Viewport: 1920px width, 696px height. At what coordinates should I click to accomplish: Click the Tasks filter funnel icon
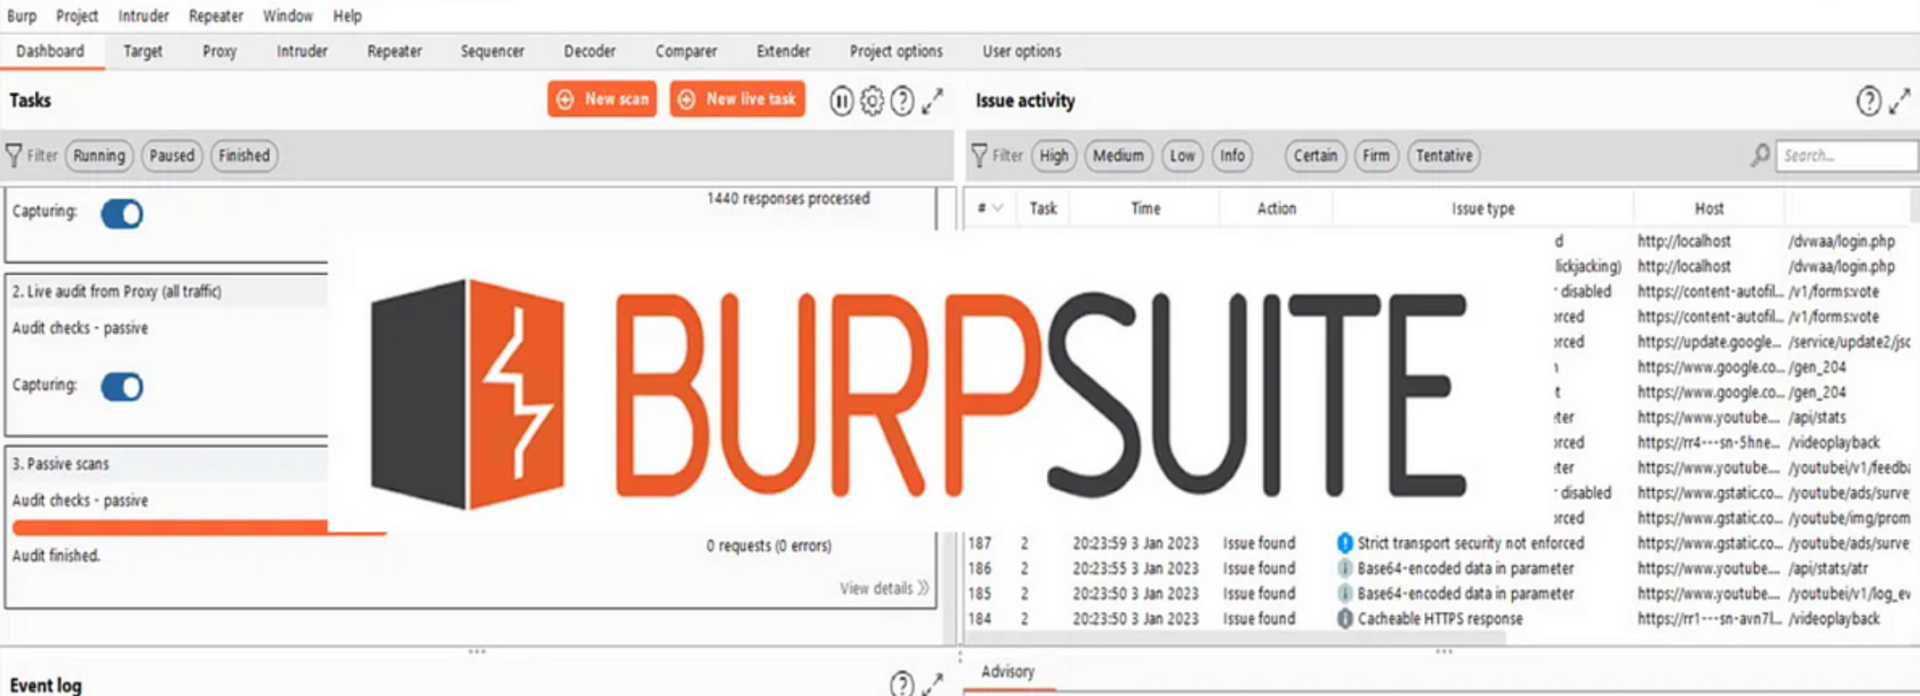point(14,155)
